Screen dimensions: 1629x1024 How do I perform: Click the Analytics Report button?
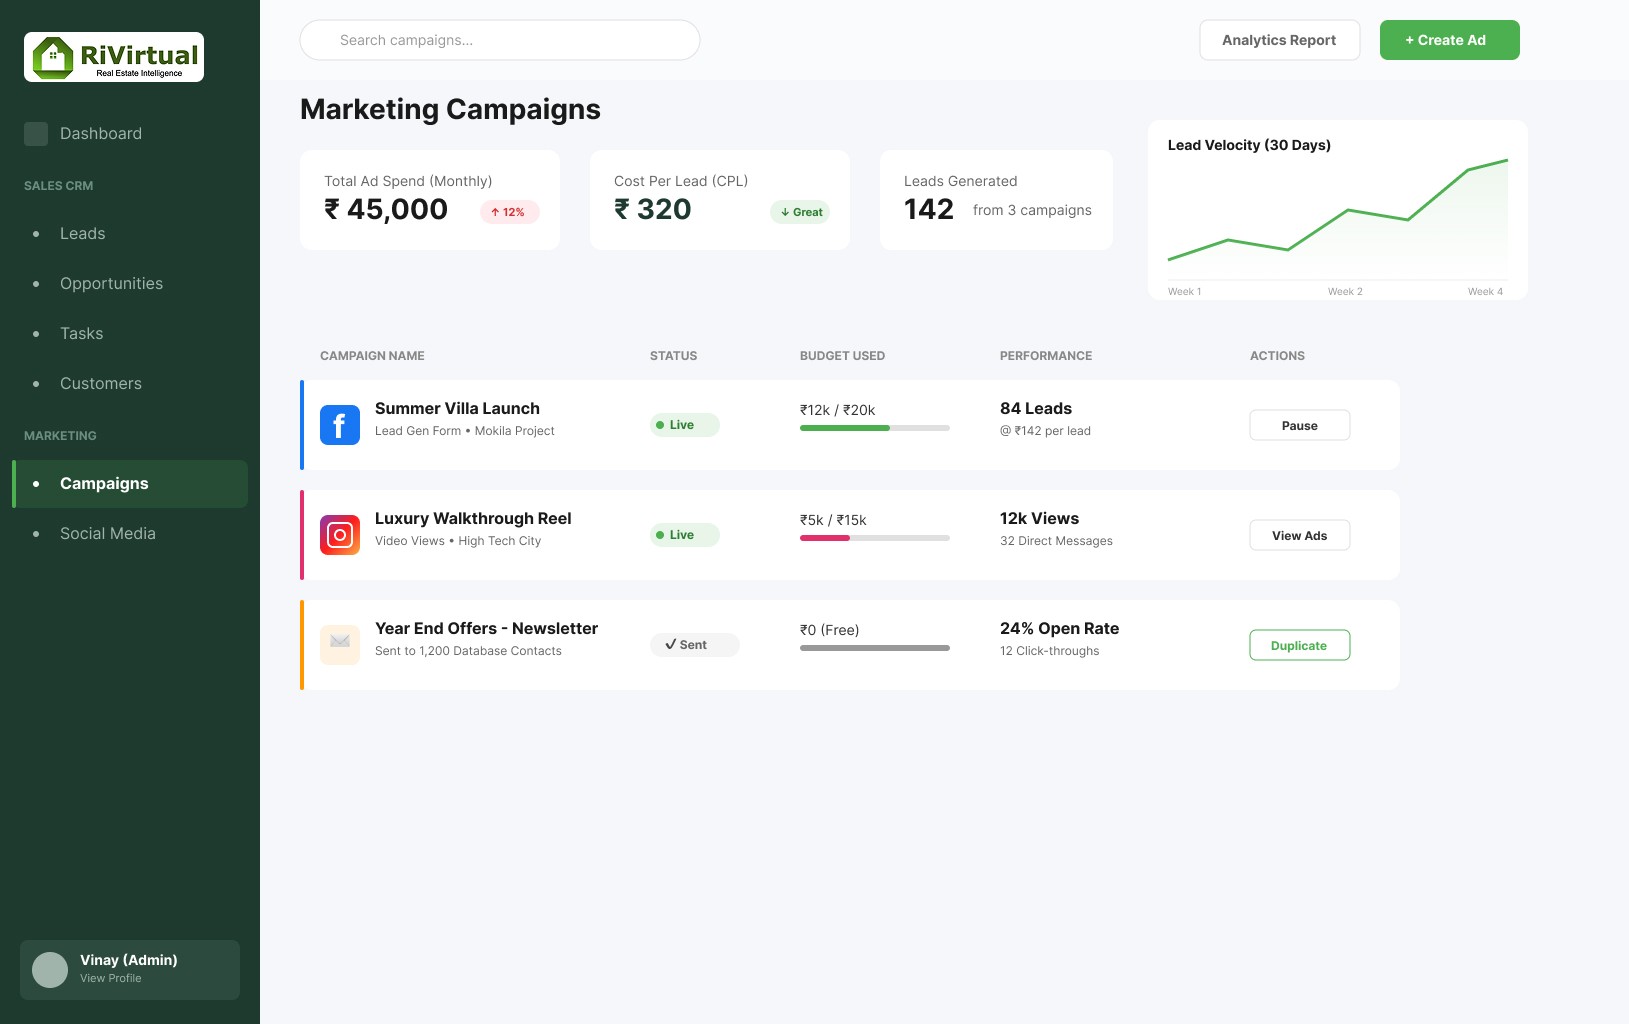click(x=1280, y=40)
